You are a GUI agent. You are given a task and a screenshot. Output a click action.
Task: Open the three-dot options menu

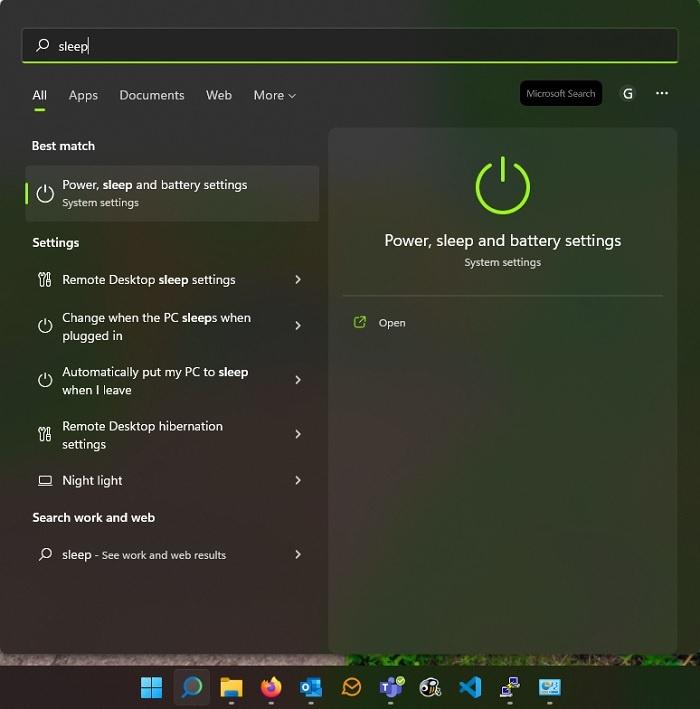[x=661, y=94]
